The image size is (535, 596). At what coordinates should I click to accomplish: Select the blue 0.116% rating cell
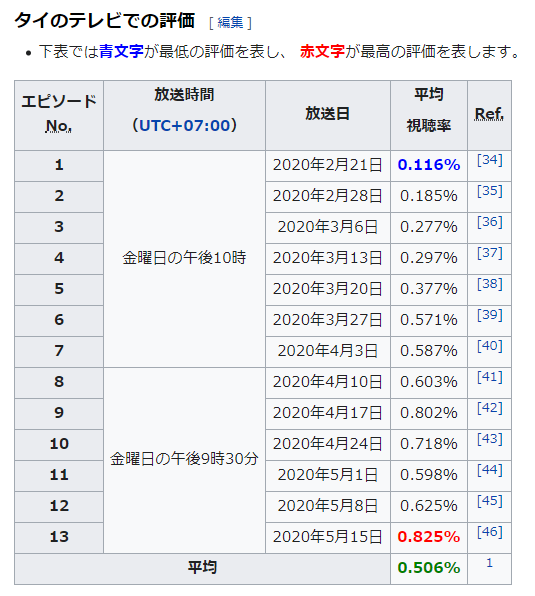[x=429, y=165]
